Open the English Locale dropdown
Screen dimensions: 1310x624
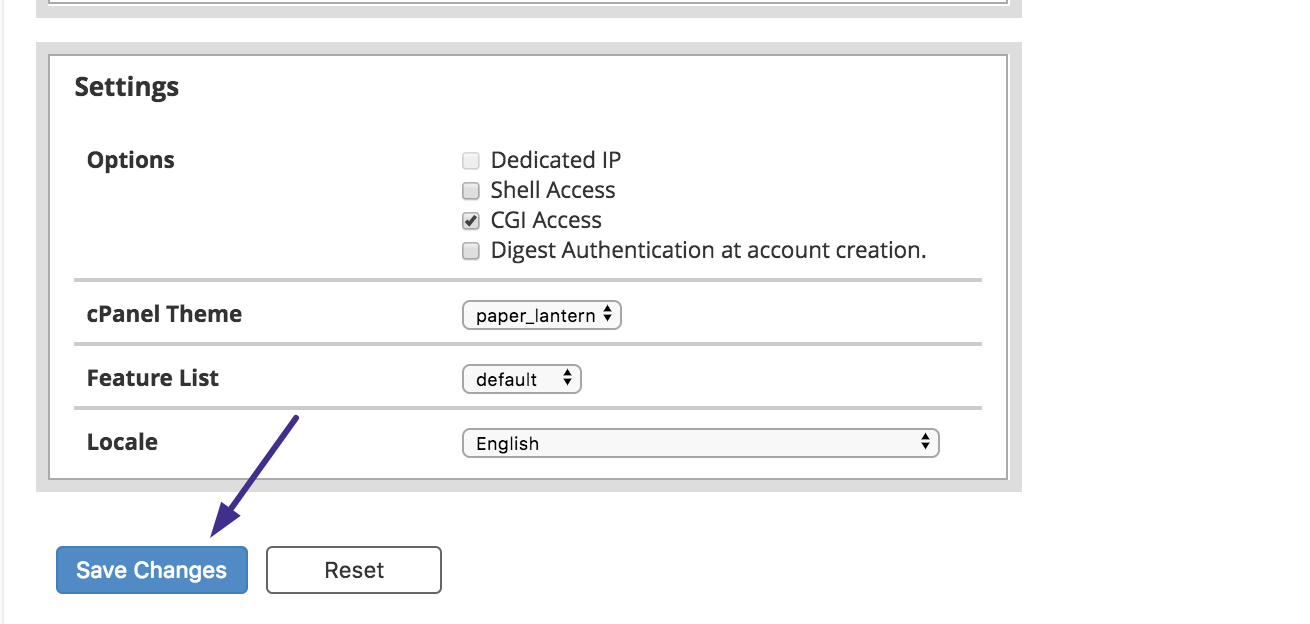point(700,444)
